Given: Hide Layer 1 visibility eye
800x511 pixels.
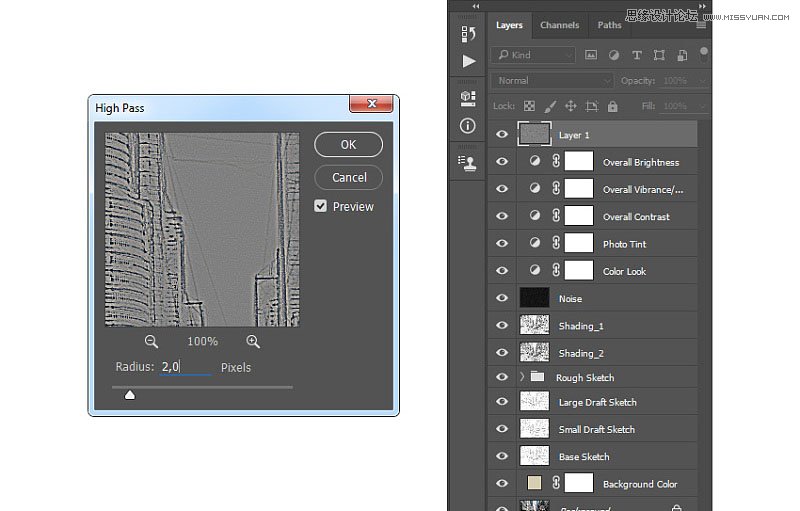Looking at the screenshot, I should pyautogui.click(x=502, y=134).
